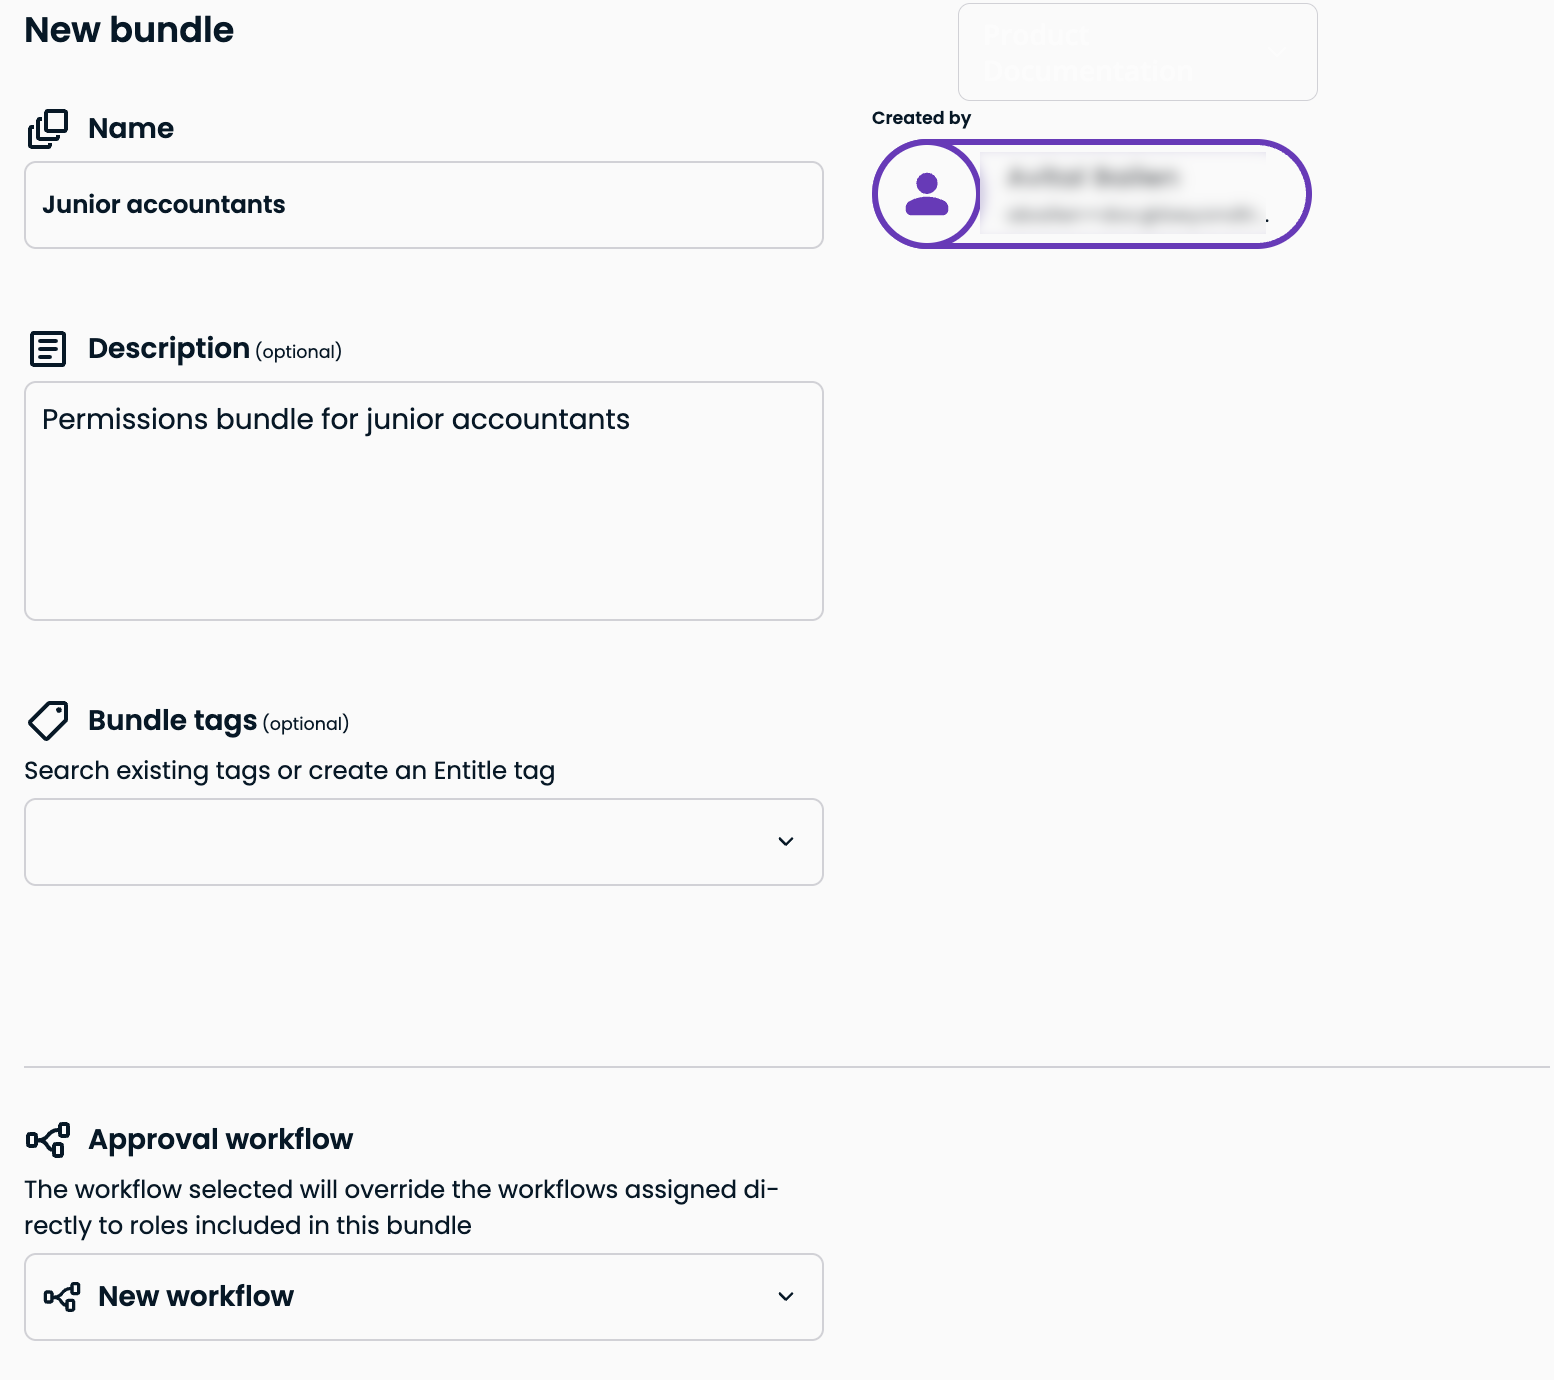Click the Approval workflow section title
Viewport: 1554px width, 1380px height.
(221, 1140)
